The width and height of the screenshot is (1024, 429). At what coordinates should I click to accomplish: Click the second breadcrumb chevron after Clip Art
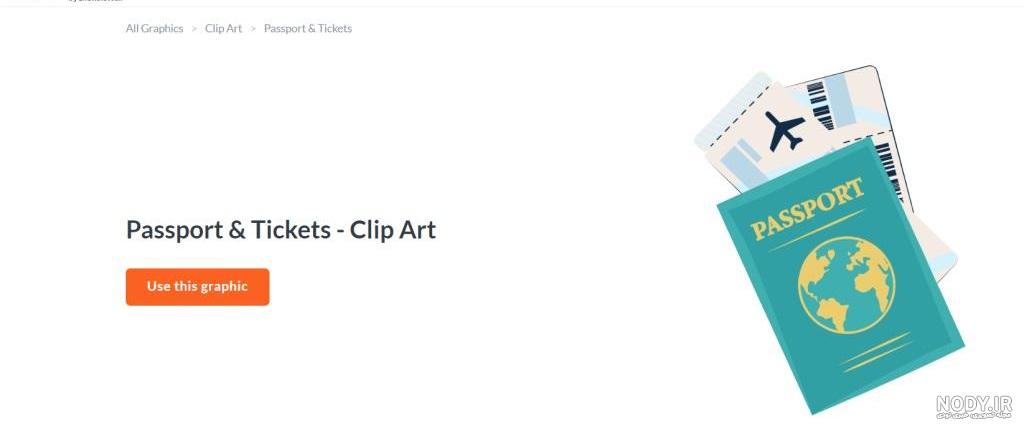[x=253, y=29]
